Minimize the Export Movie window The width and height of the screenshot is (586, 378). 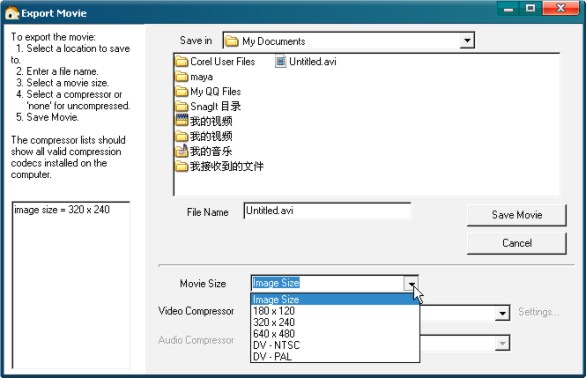tap(508, 9)
